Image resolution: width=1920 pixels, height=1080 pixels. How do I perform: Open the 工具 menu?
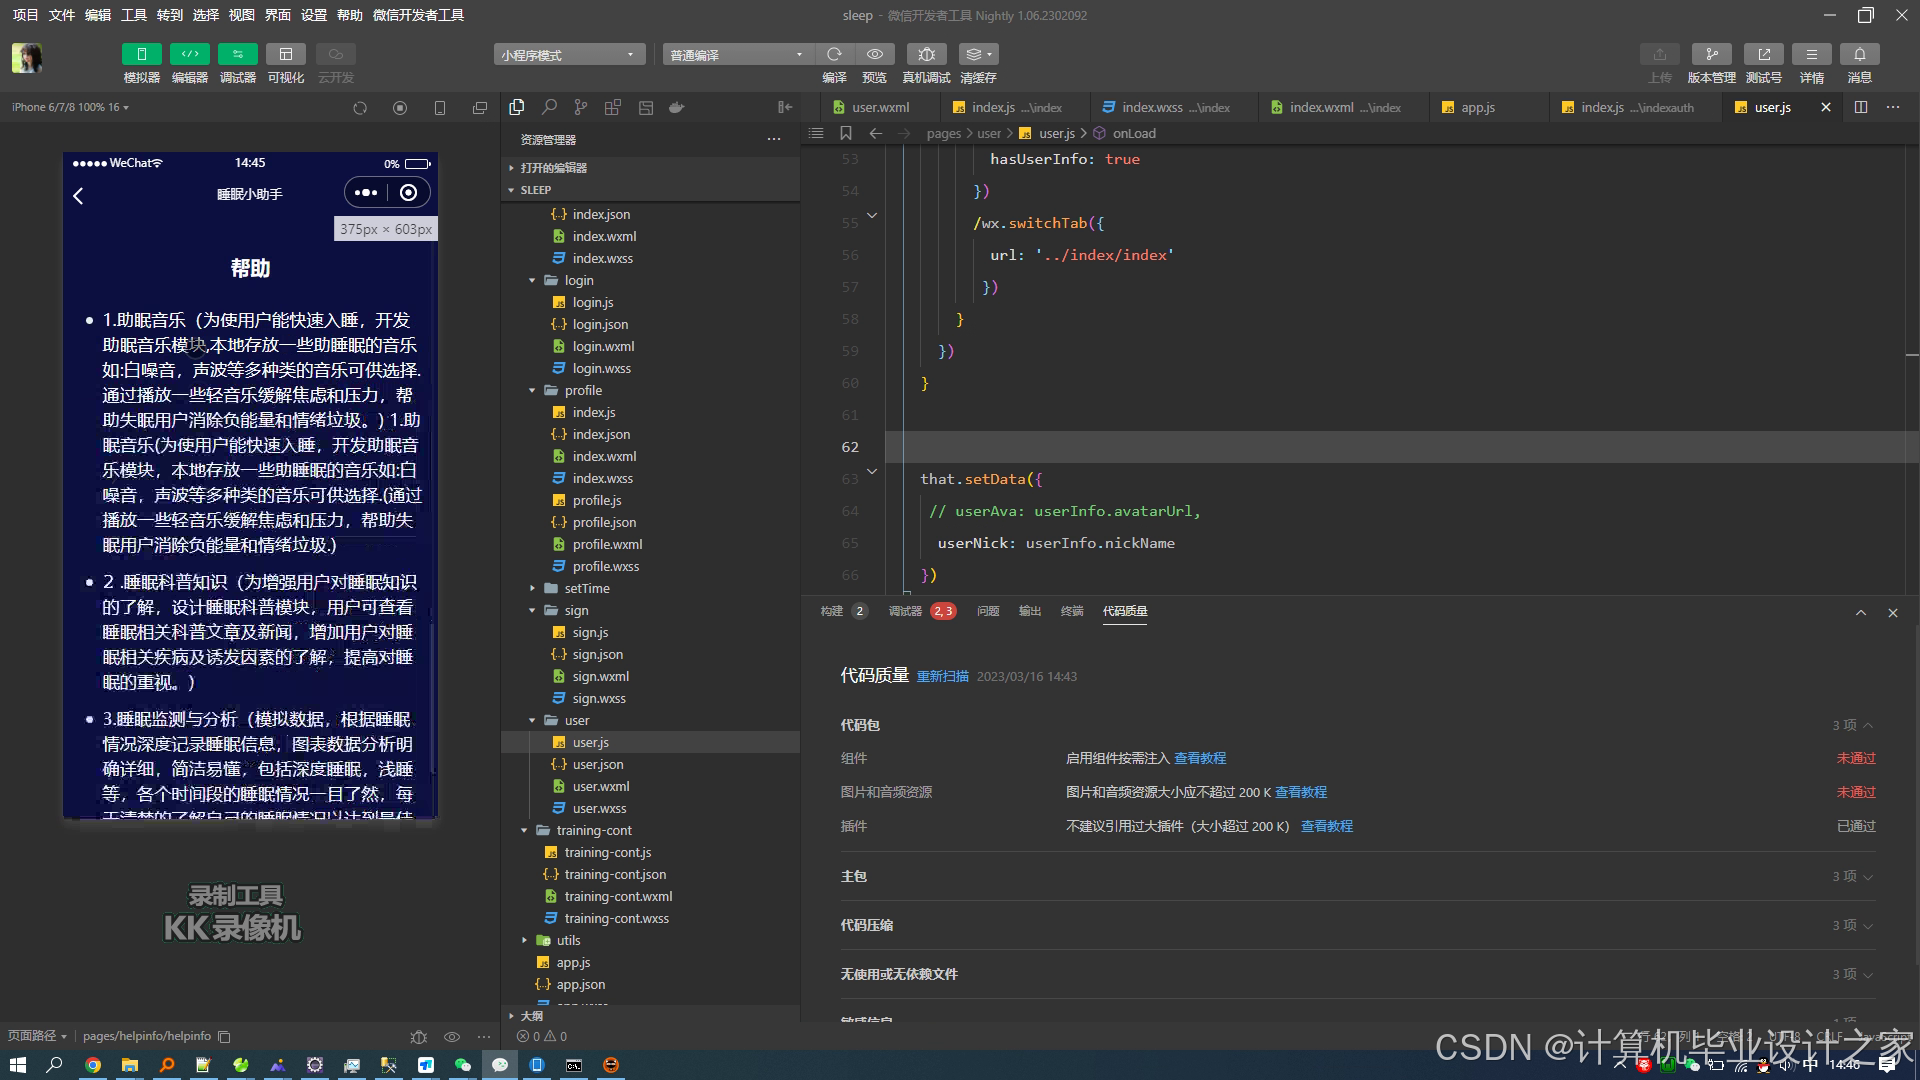[x=133, y=15]
